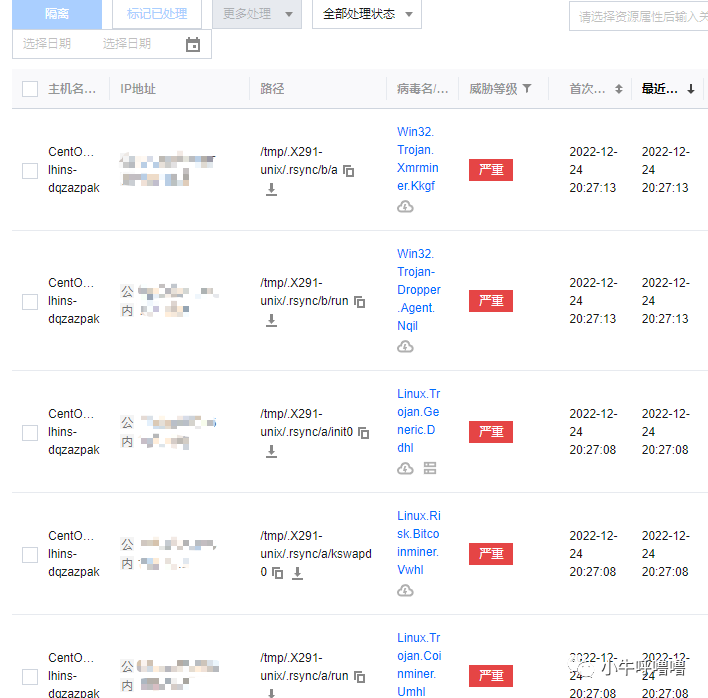The height and width of the screenshot is (698, 708).
Task: Click path text /tmp/.X291-unix/.rsync/b/a
Action: (299, 161)
